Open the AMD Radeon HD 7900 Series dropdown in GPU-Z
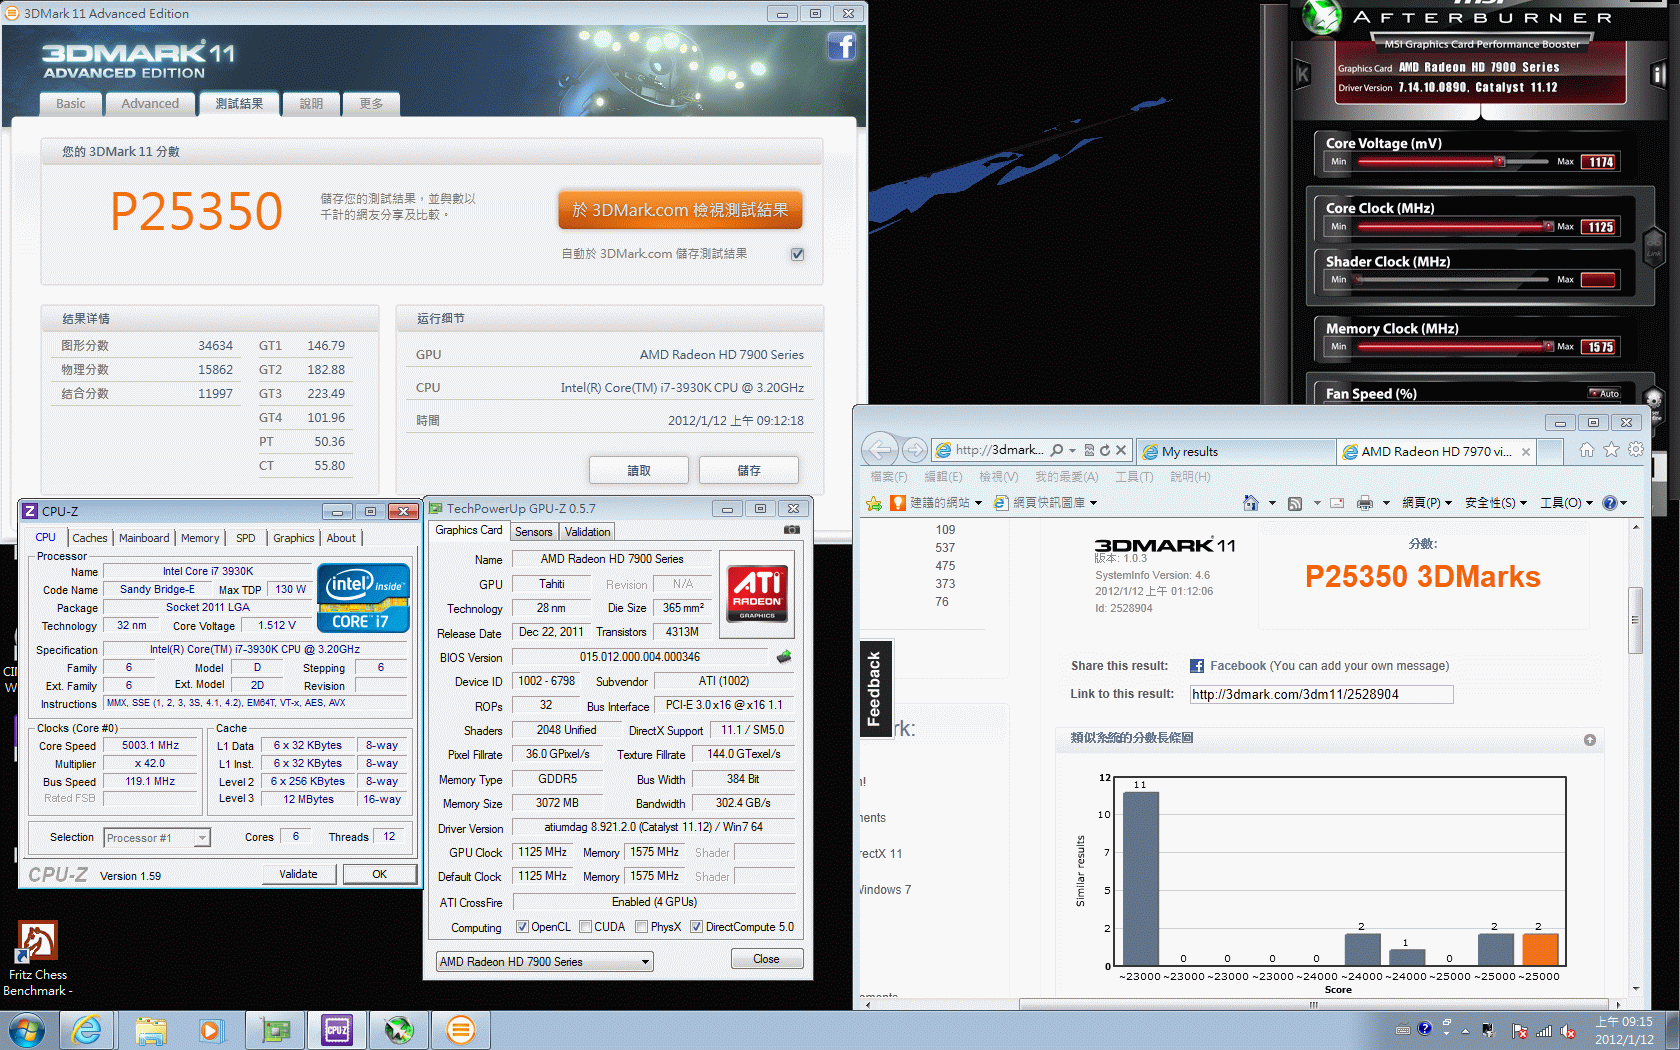 pos(544,962)
